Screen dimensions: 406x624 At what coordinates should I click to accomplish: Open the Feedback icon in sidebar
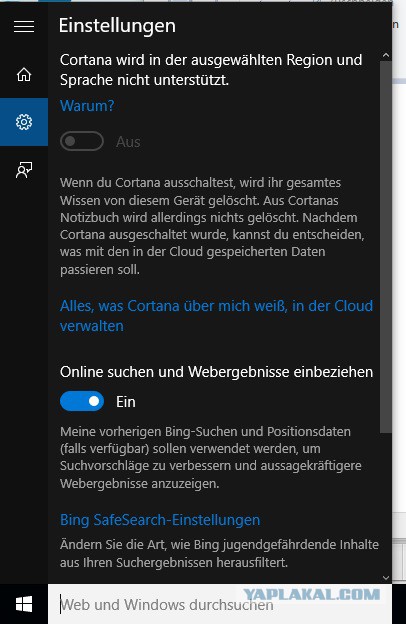[x=24, y=170]
